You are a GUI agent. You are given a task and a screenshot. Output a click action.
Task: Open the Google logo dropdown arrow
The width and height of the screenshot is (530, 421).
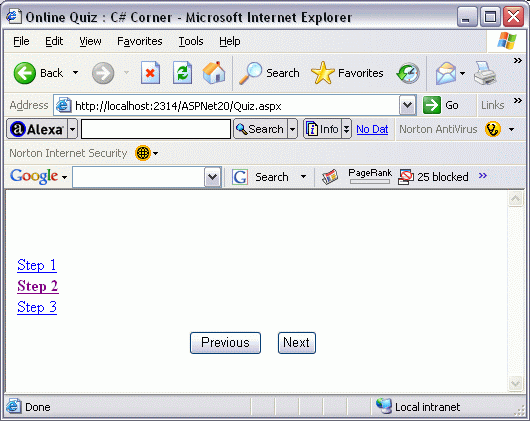(64, 177)
